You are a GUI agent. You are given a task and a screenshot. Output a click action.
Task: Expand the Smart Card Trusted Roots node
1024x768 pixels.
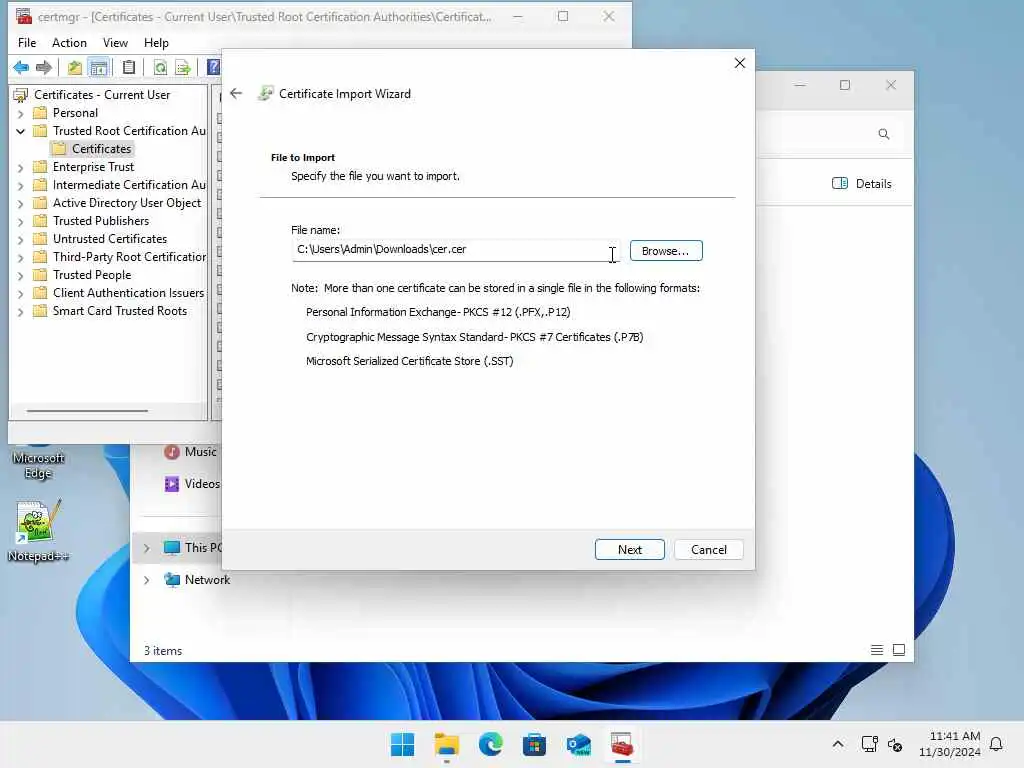pyautogui.click(x=20, y=312)
